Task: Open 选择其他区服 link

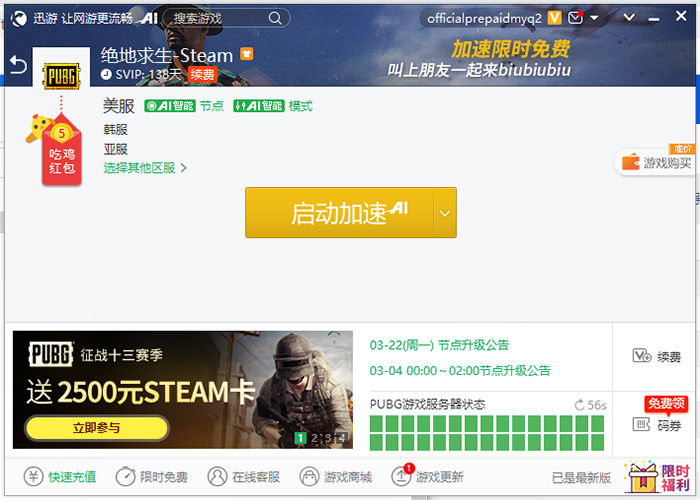Action: tap(145, 168)
